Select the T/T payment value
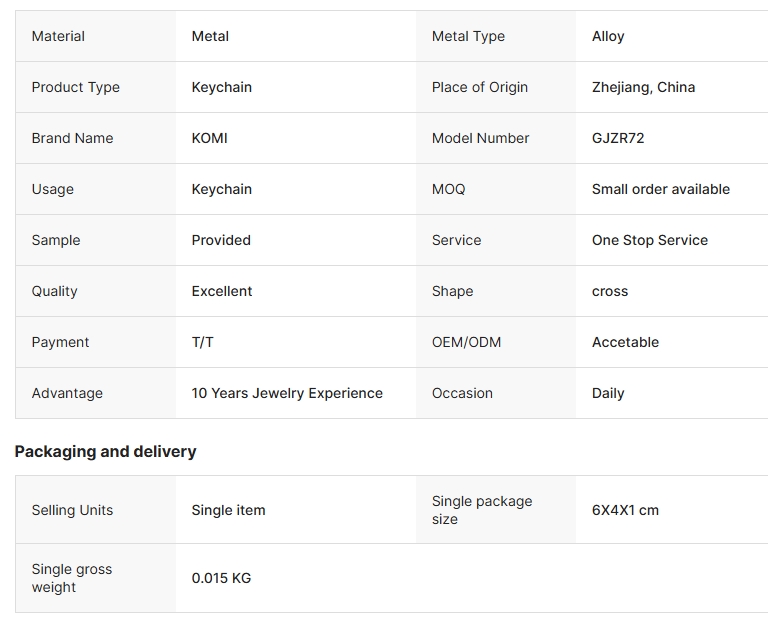768x628 pixels. [x=202, y=342]
